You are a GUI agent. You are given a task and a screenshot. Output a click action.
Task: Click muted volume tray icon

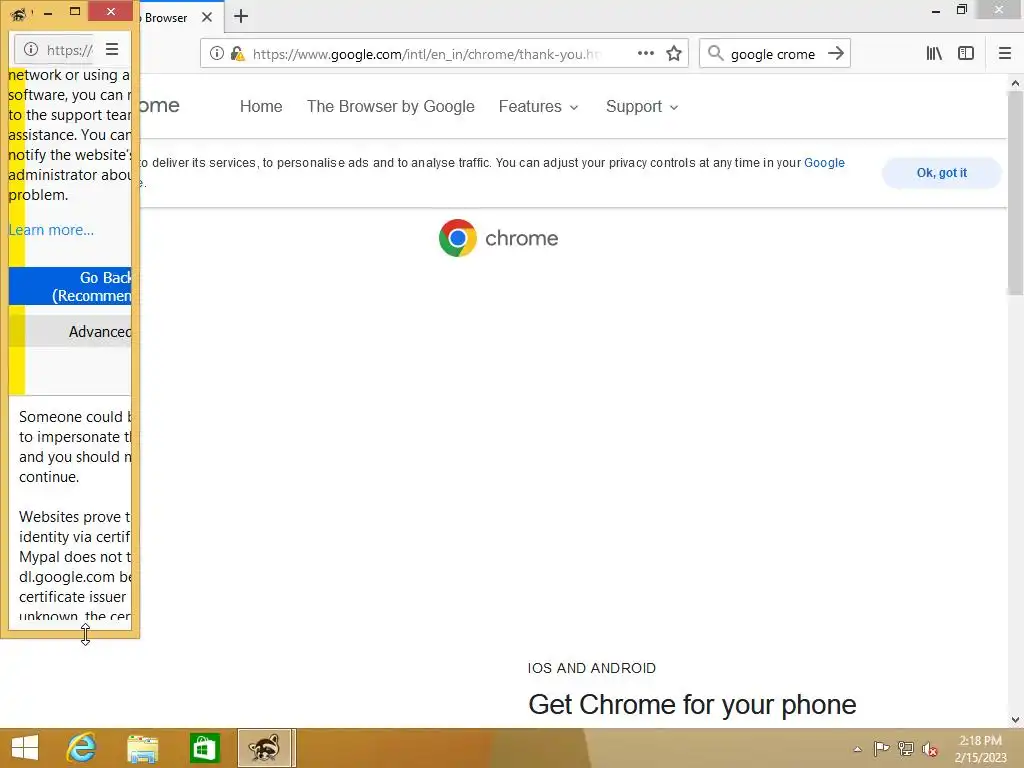tap(930, 749)
